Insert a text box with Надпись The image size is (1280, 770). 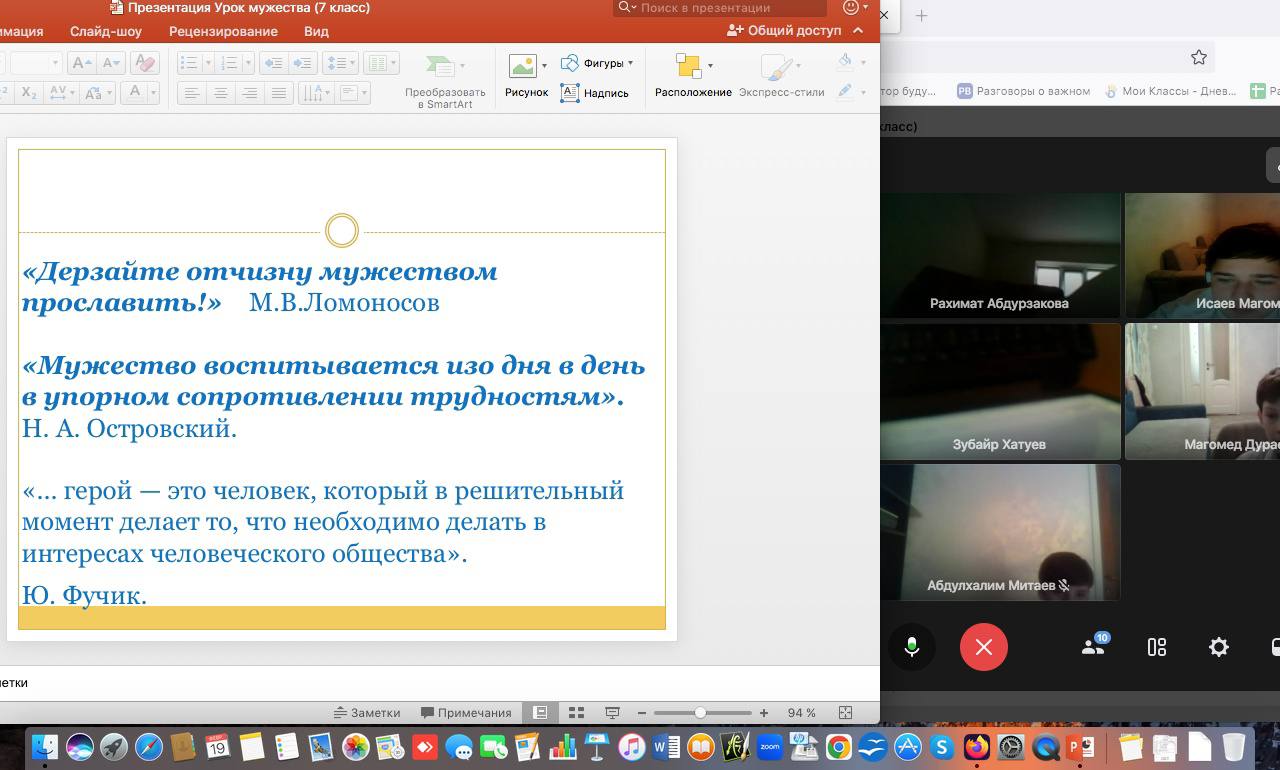click(x=595, y=93)
